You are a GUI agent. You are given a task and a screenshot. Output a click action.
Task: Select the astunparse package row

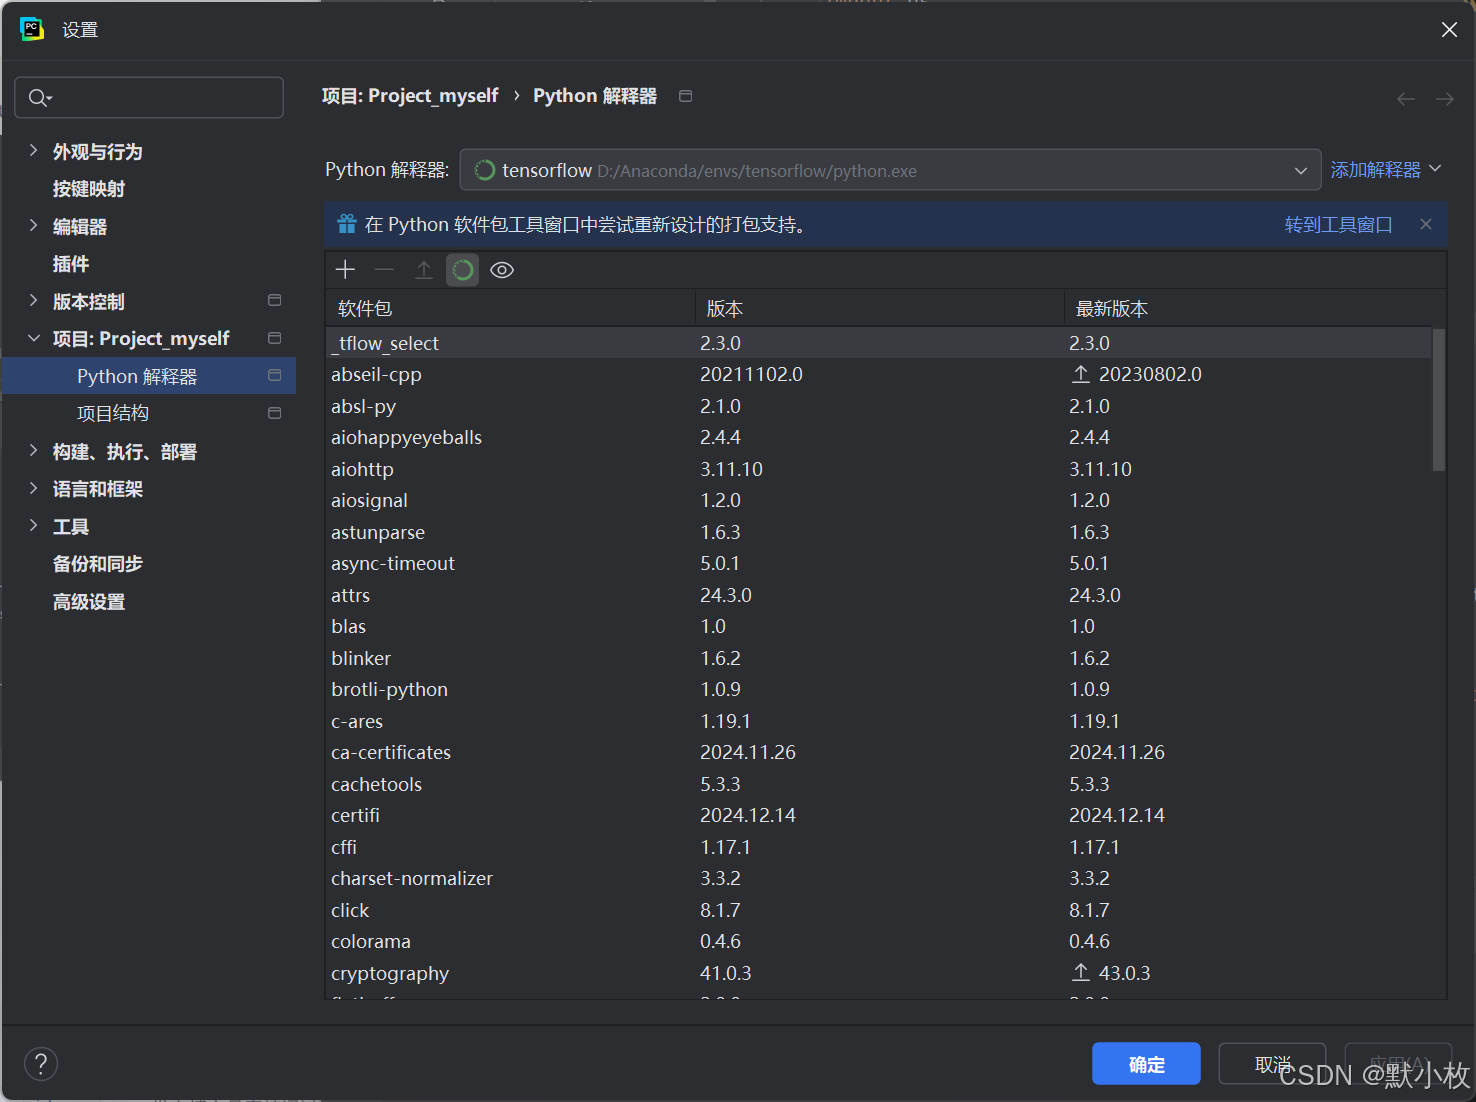[879, 532]
